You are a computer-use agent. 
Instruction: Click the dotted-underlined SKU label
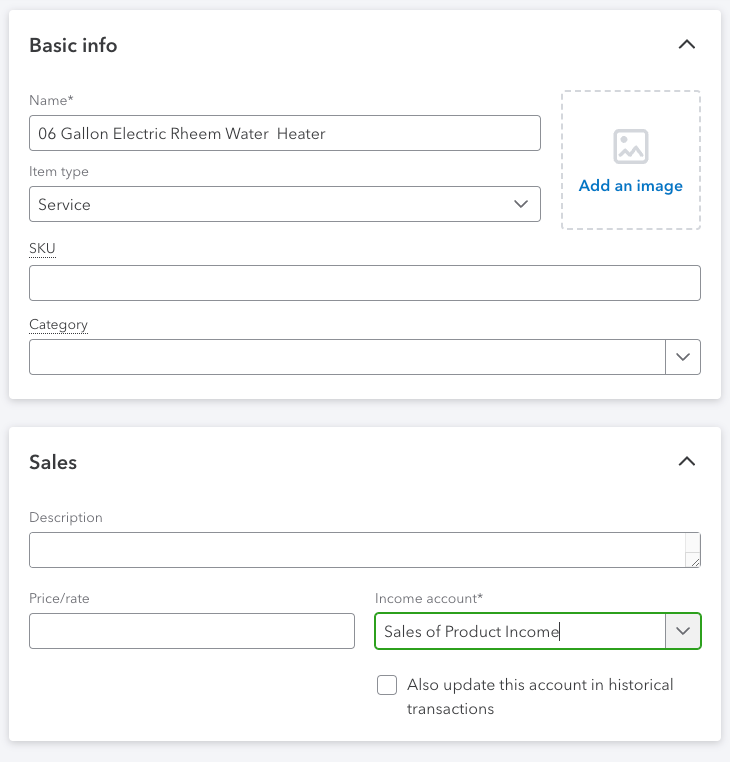coord(42,248)
